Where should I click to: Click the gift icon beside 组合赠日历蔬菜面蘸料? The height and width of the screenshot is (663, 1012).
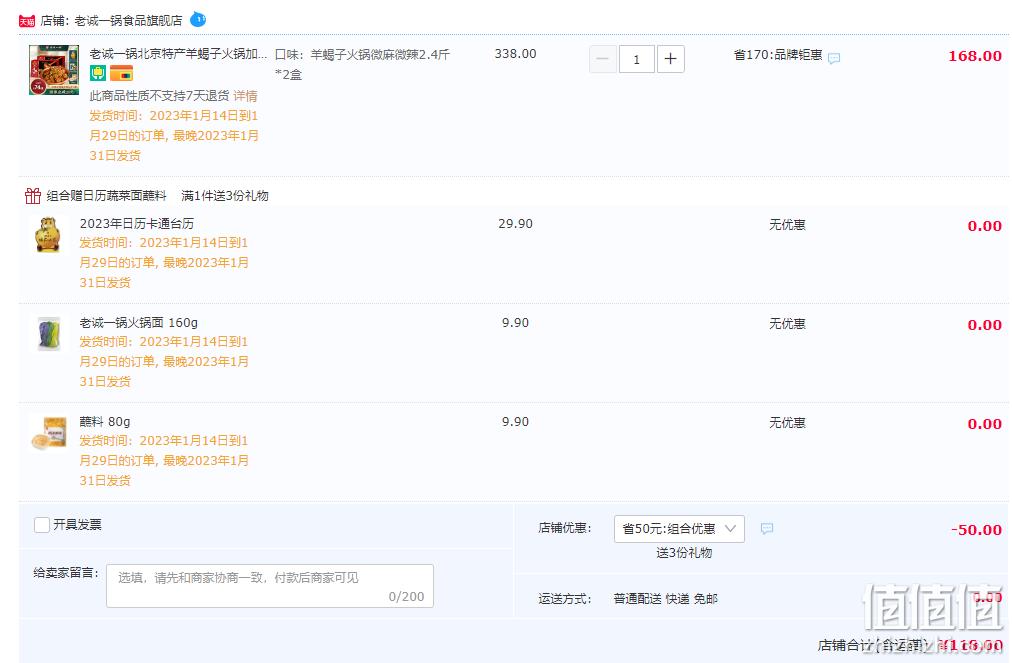click(x=33, y=195)
